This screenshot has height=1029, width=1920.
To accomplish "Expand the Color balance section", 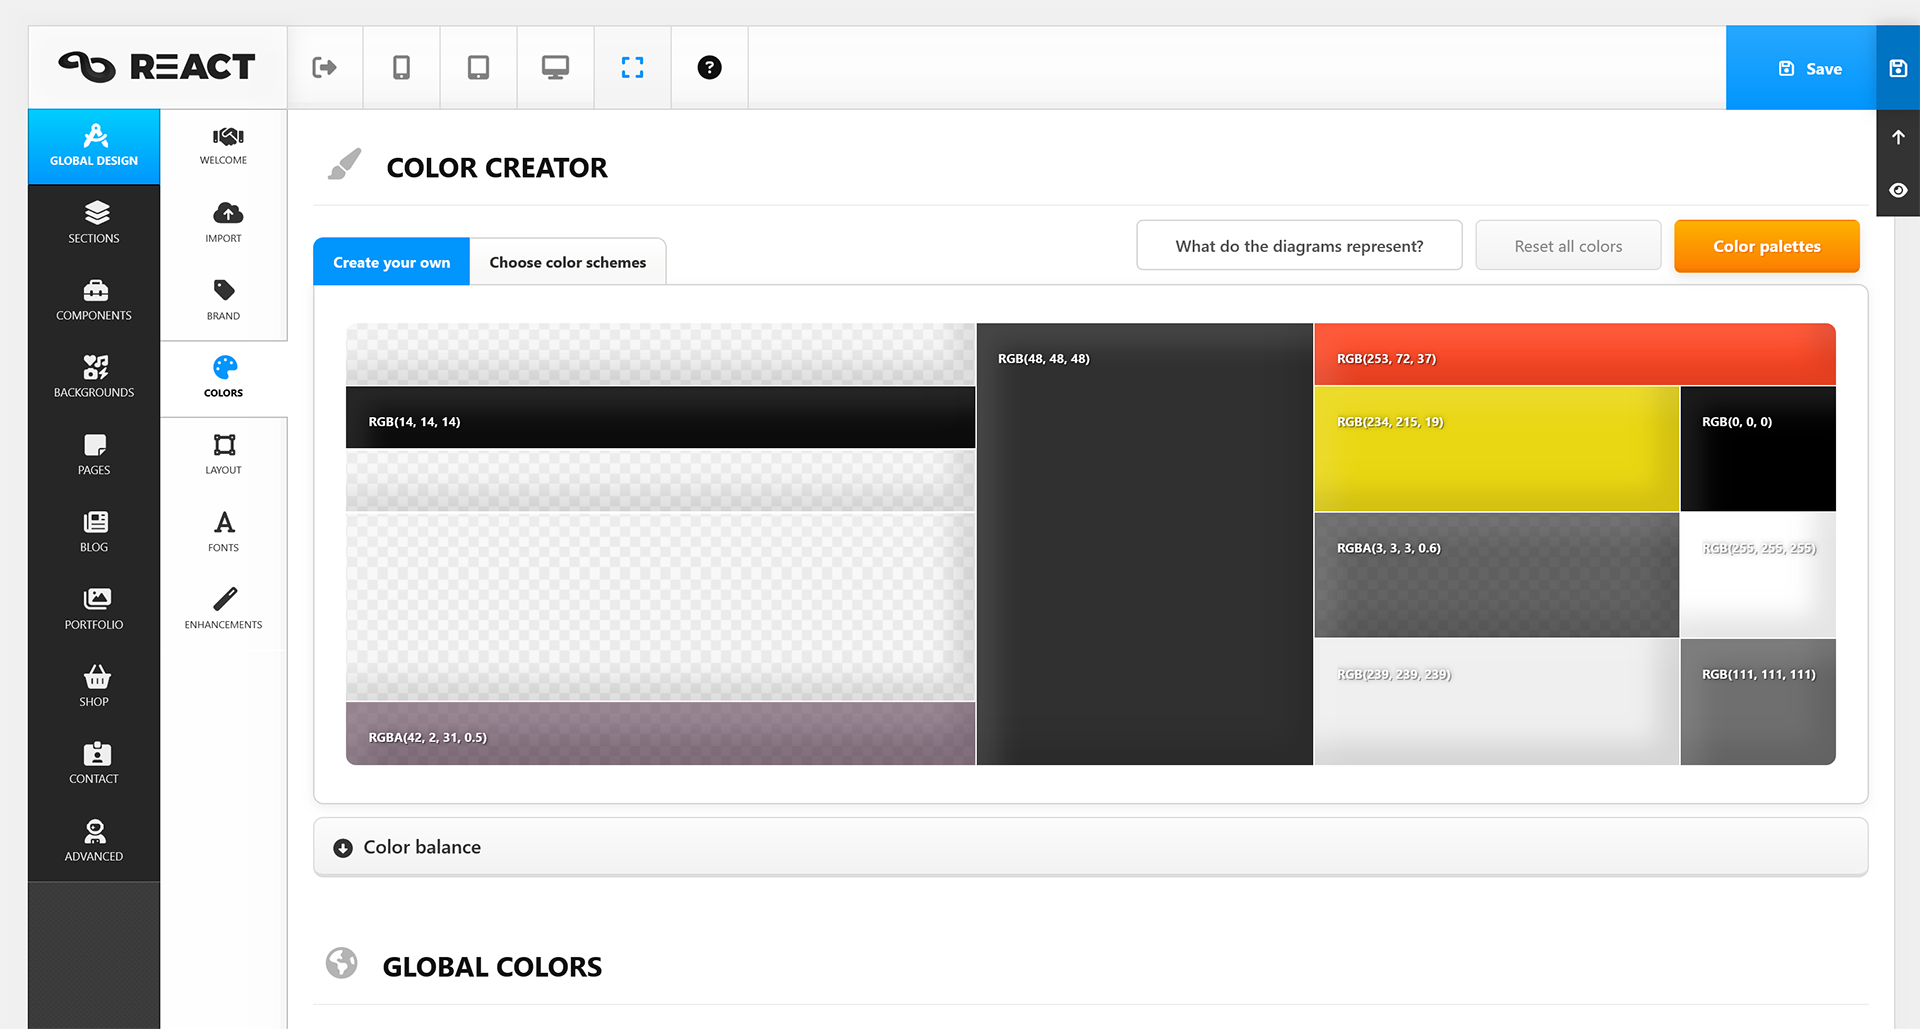I will click(422, 846).
